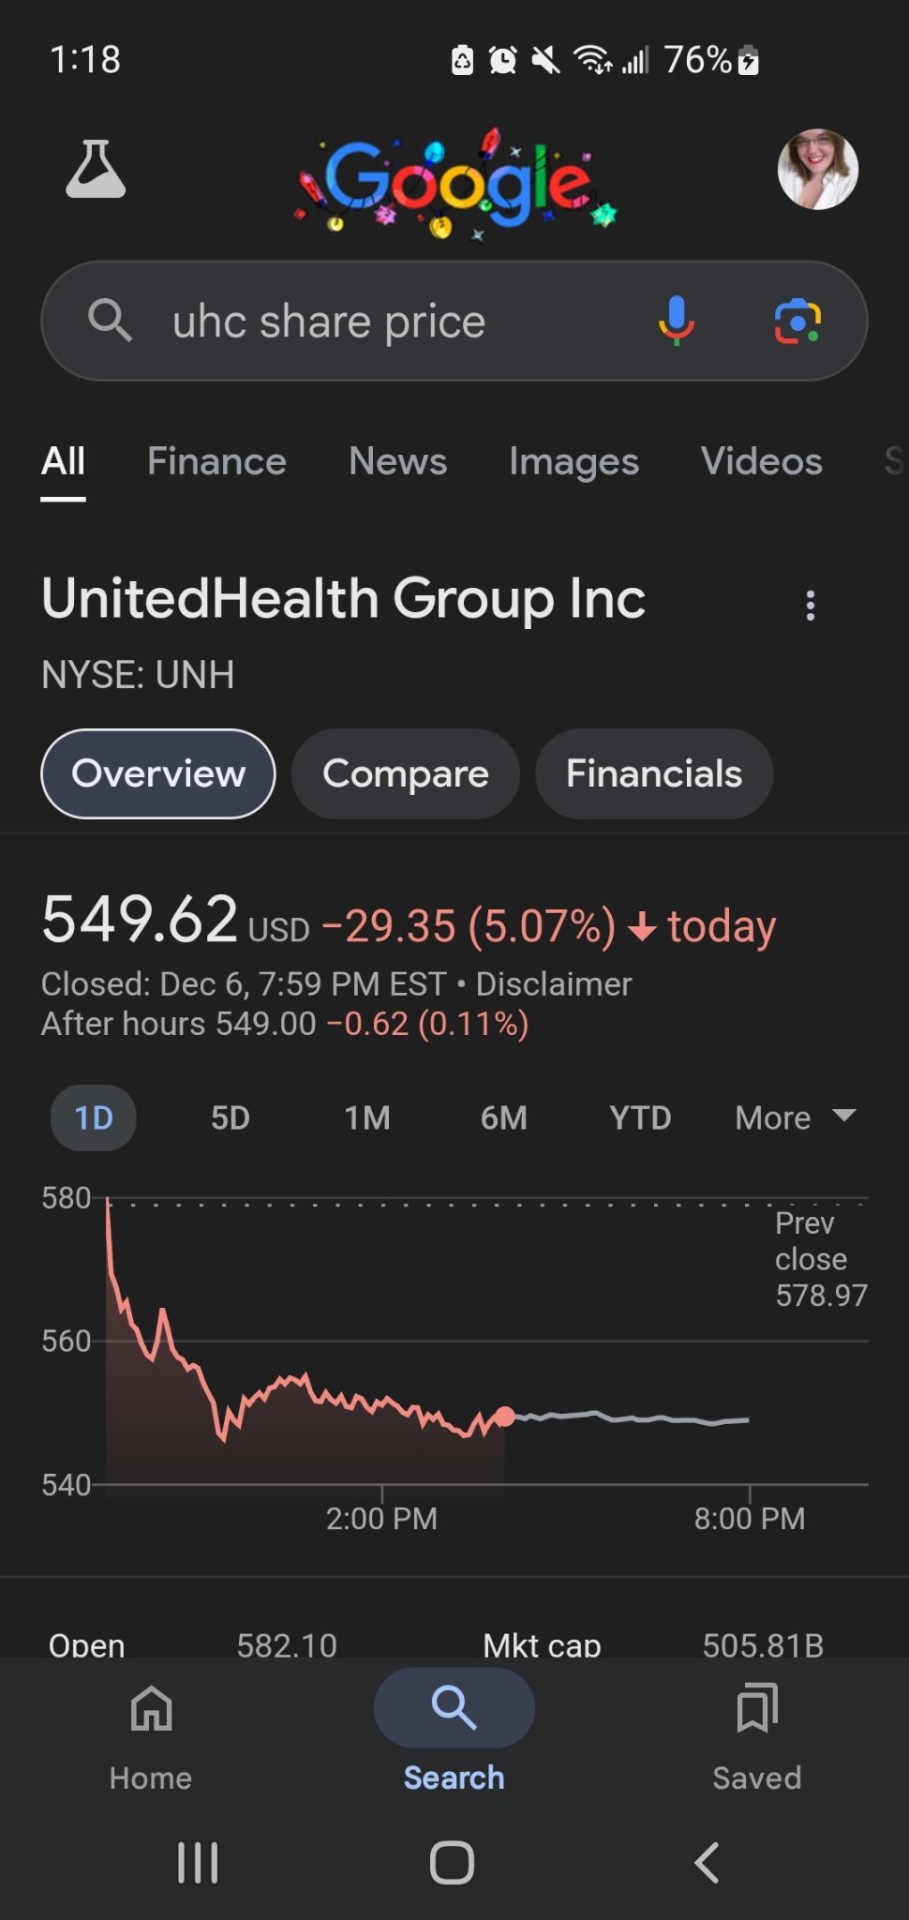The height and width of the screenshot is (1920, 909).
Task: Open the Disclaimer link
Action: click(x=554, y=984)
